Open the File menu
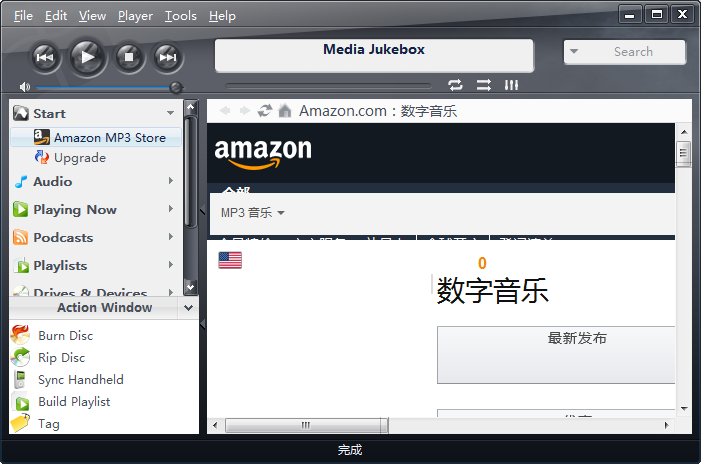The width and height of the screenshot is (701, 464). tap(23, 16)
